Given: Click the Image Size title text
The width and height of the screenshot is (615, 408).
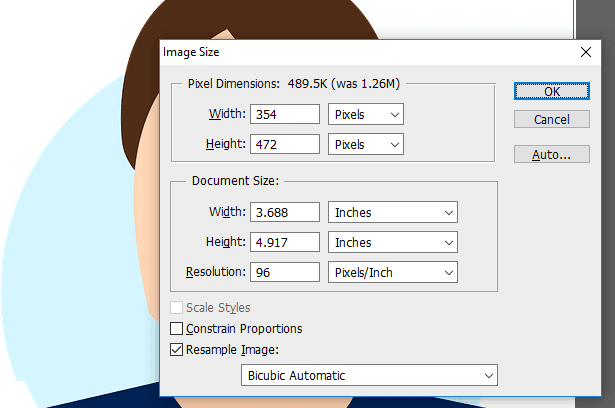Looking at the screenshot, I should (191, 52).
